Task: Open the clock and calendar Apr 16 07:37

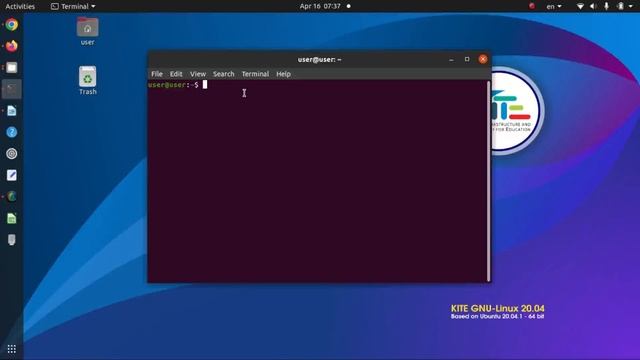Action: [320, 6]
